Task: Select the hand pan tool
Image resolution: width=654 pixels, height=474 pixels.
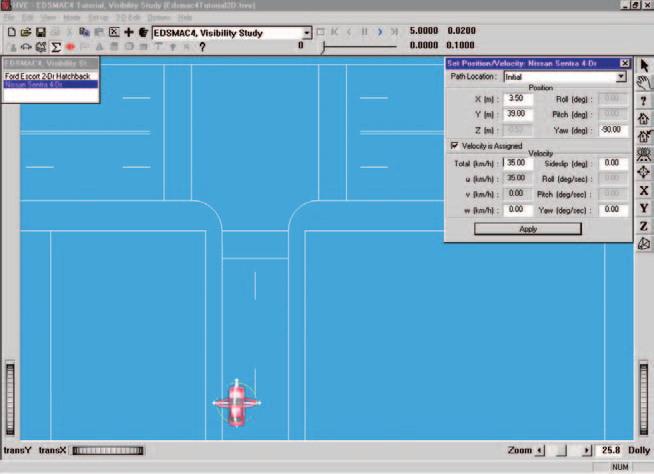Action: (x=644, y=83)
